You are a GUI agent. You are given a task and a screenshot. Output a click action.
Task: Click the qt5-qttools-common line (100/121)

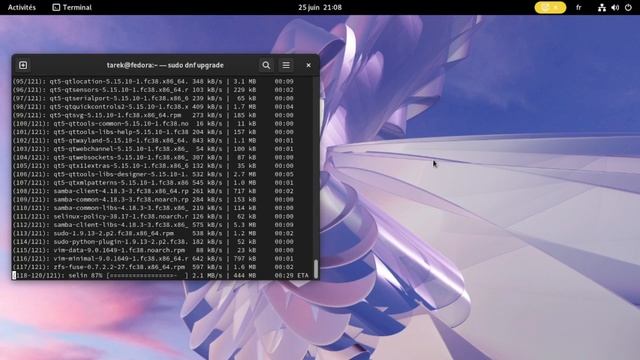point(153,124)
